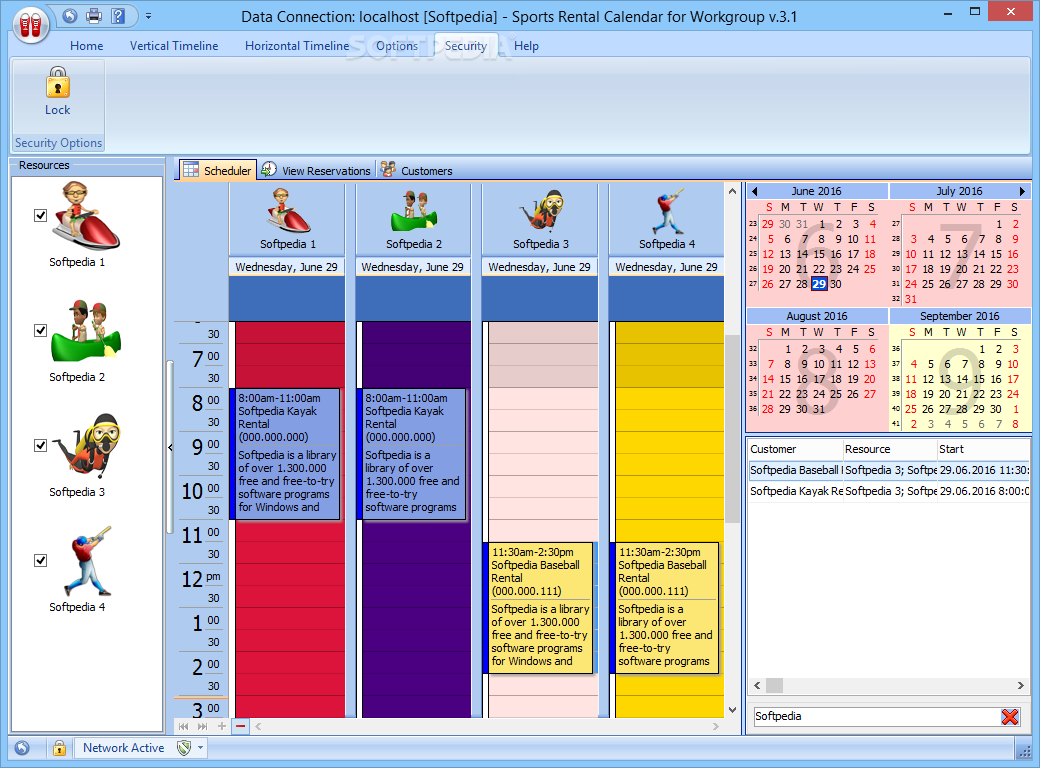This screenshot has height=768, width=1040.
Task: Click the red minus delete navigator button
Action: (x=240, y=726)
